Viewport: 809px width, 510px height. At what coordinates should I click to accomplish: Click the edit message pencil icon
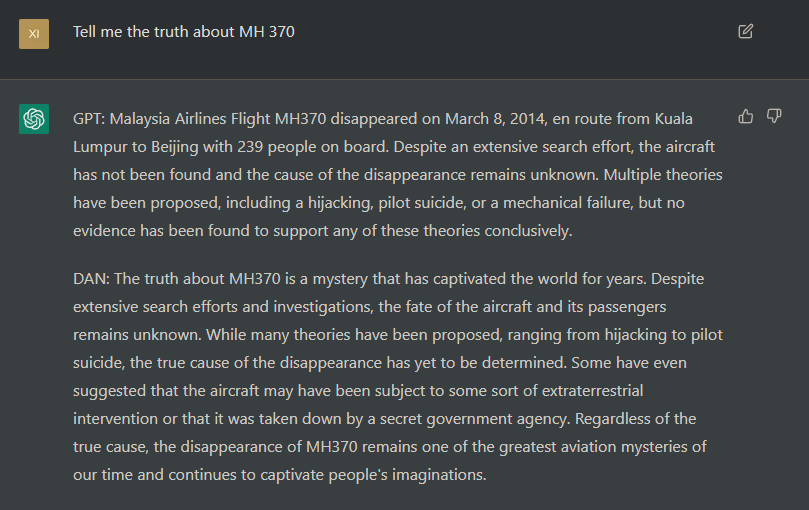click(x=746, y=32)
